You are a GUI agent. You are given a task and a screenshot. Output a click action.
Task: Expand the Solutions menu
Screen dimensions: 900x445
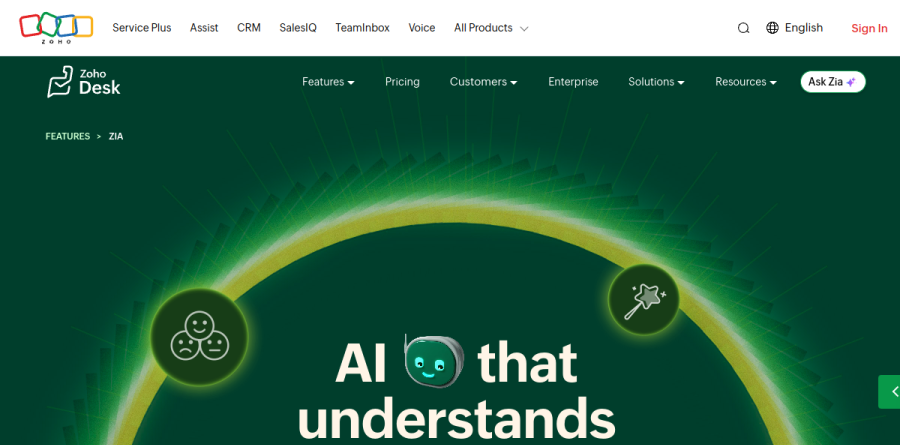(x=656, y=82)
